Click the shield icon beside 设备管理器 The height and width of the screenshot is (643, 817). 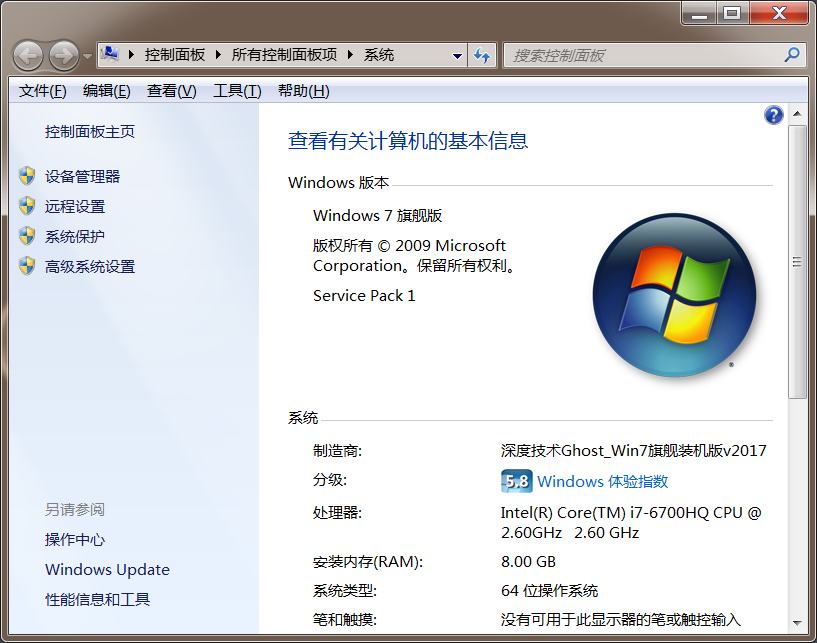pos(27,176)
